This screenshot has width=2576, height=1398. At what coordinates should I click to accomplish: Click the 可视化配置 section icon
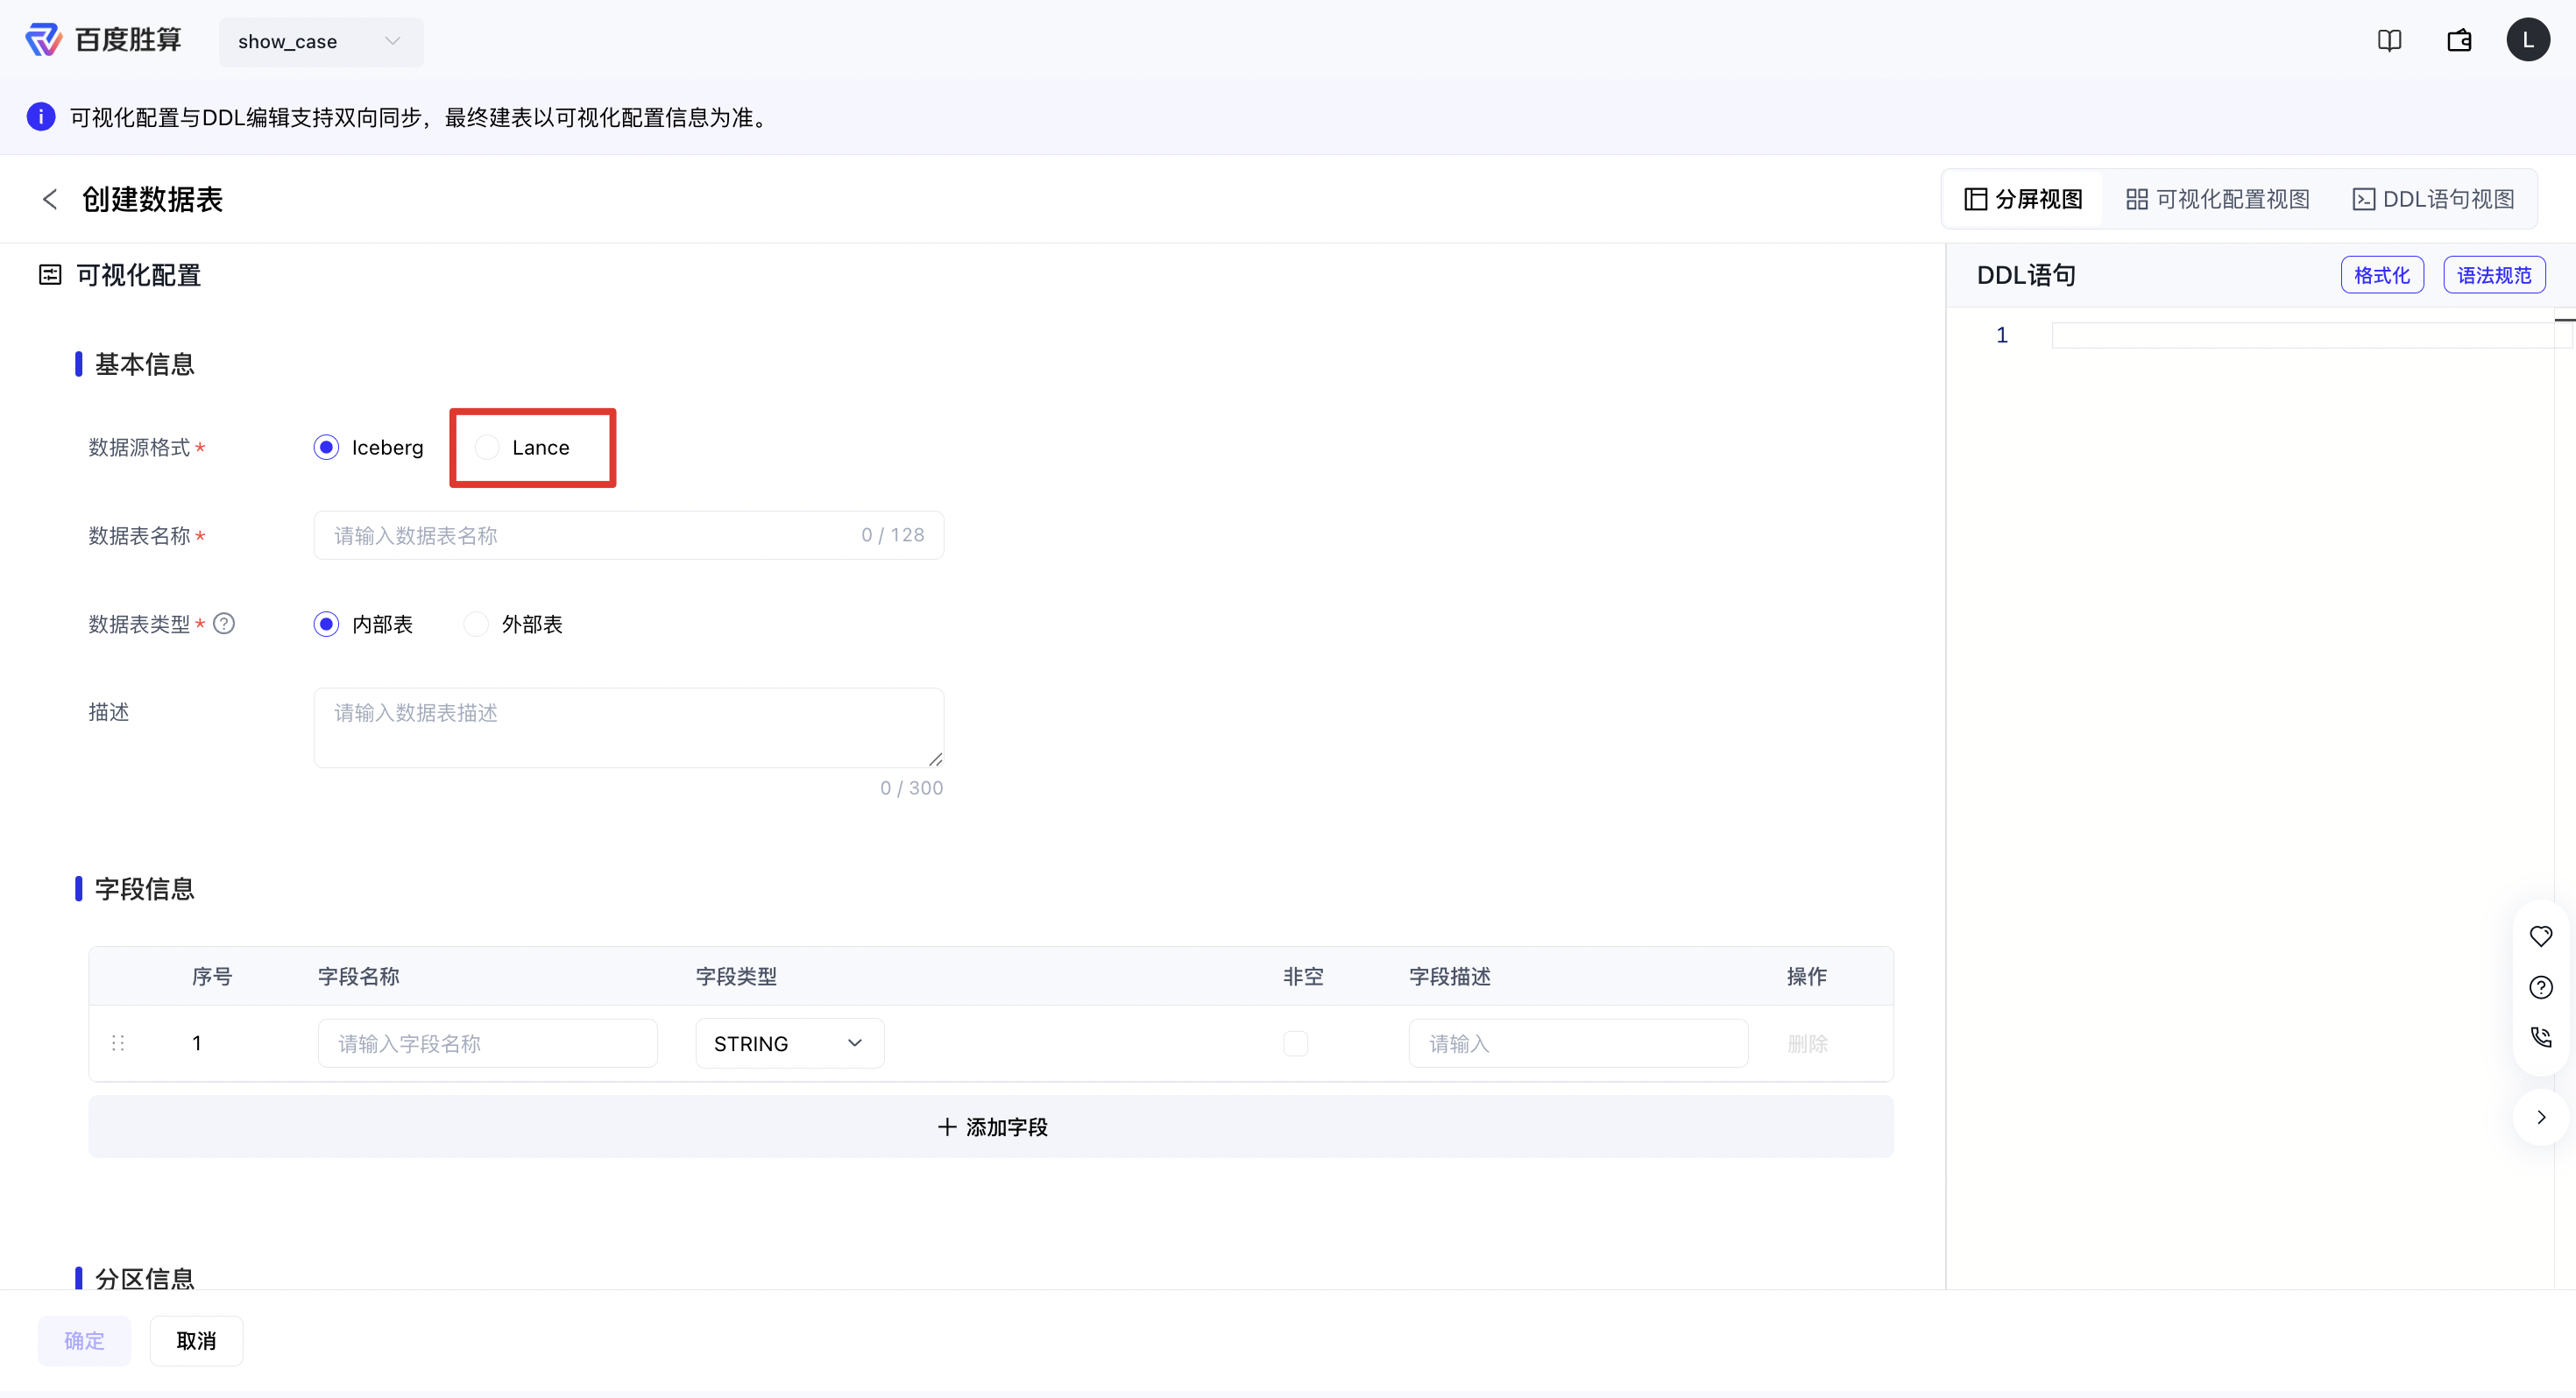pyautogui.click(x=50, y=275)
